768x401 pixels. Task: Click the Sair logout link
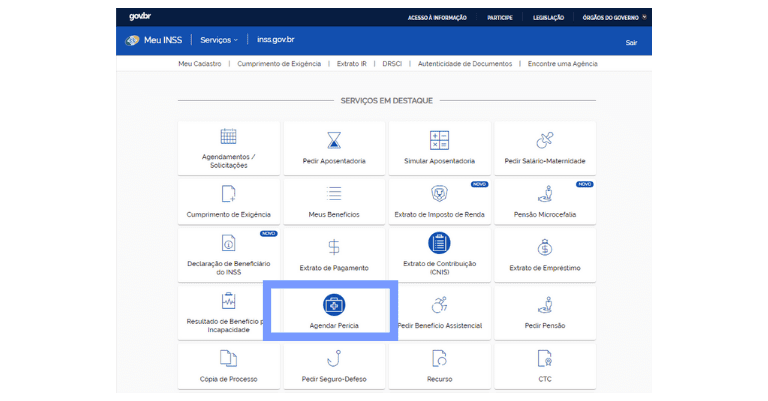click(x=631, y=42)
